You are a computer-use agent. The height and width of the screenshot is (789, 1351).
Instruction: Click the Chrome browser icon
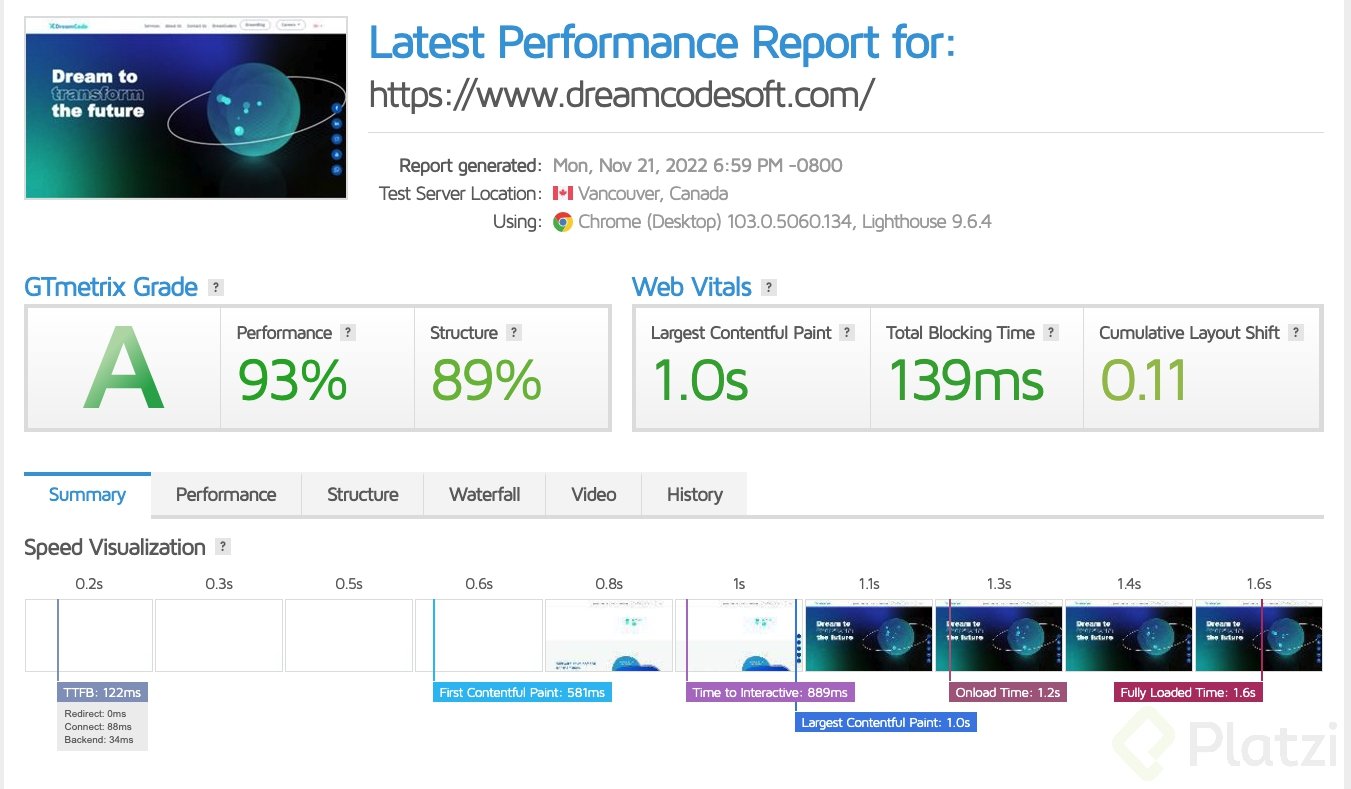tap(563, 222)
